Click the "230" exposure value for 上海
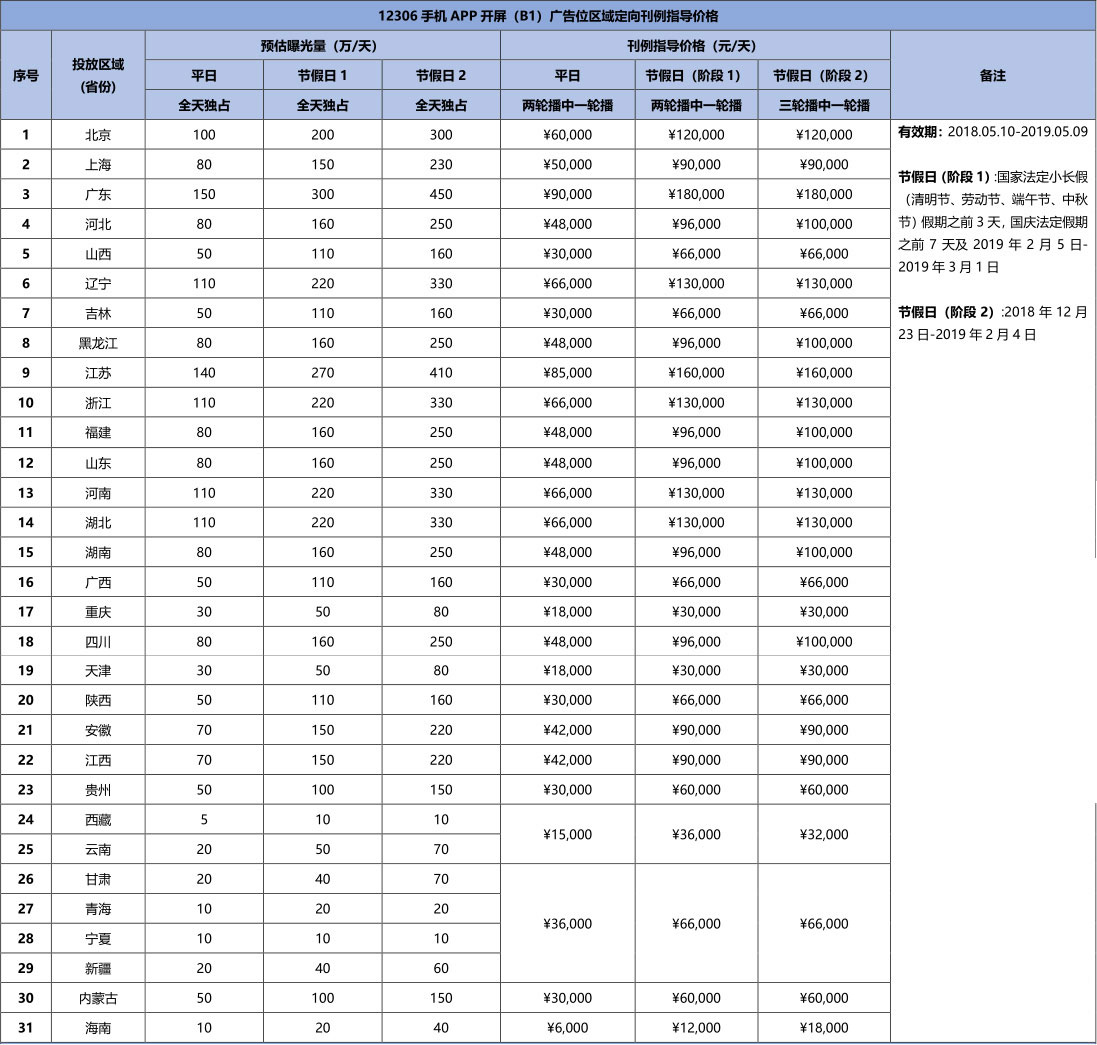Viewport: 1097px width, 1045px height. coord(441,164)
